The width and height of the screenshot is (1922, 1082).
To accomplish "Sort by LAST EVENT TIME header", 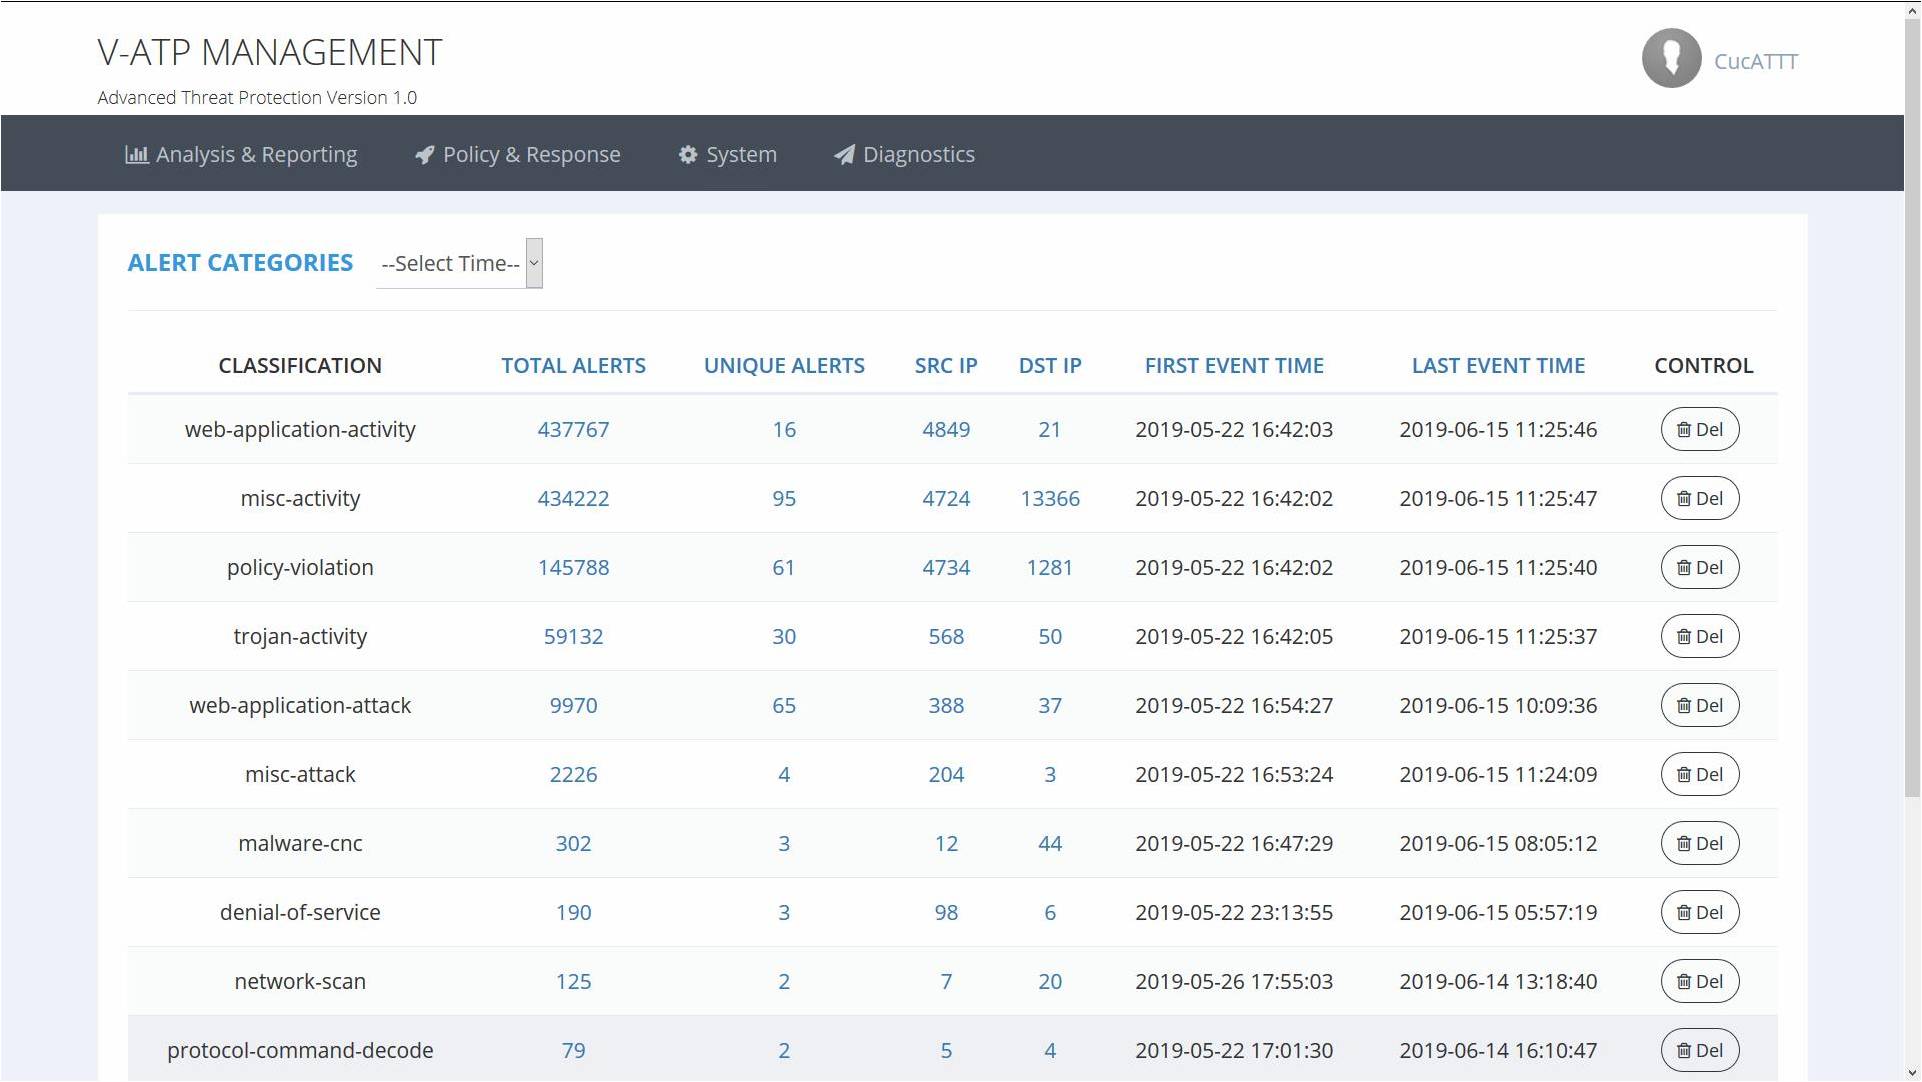I will tap(1497, 366).
